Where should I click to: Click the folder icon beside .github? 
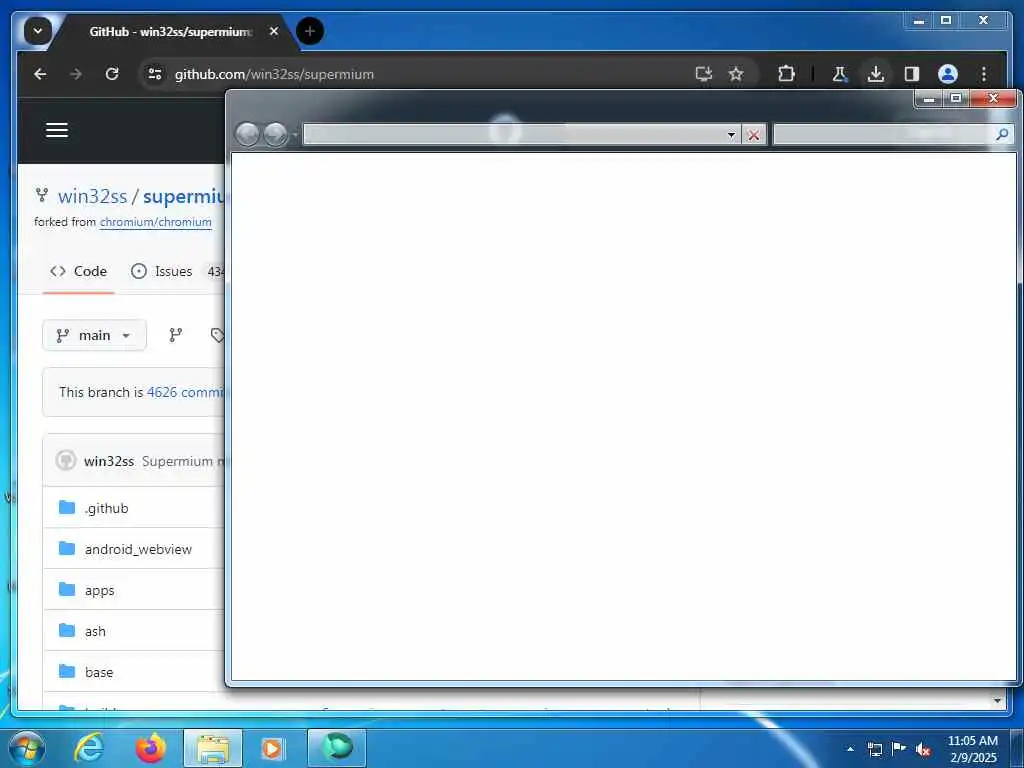(x=67, y=507)
